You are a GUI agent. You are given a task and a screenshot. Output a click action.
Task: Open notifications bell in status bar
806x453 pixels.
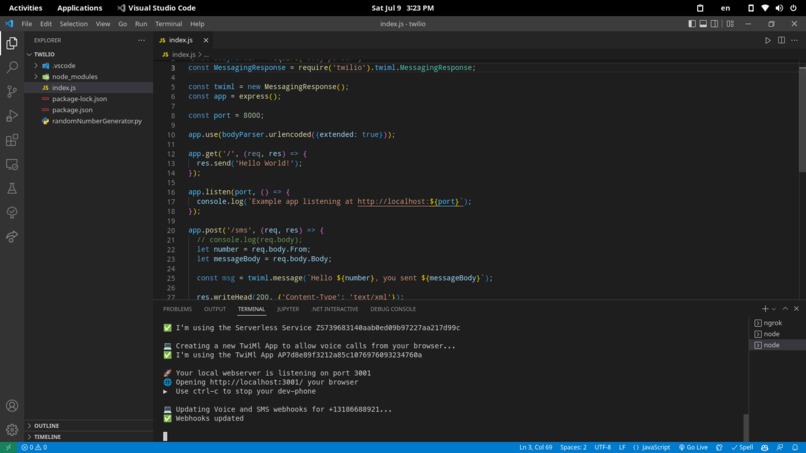click(x=795, y=447)
